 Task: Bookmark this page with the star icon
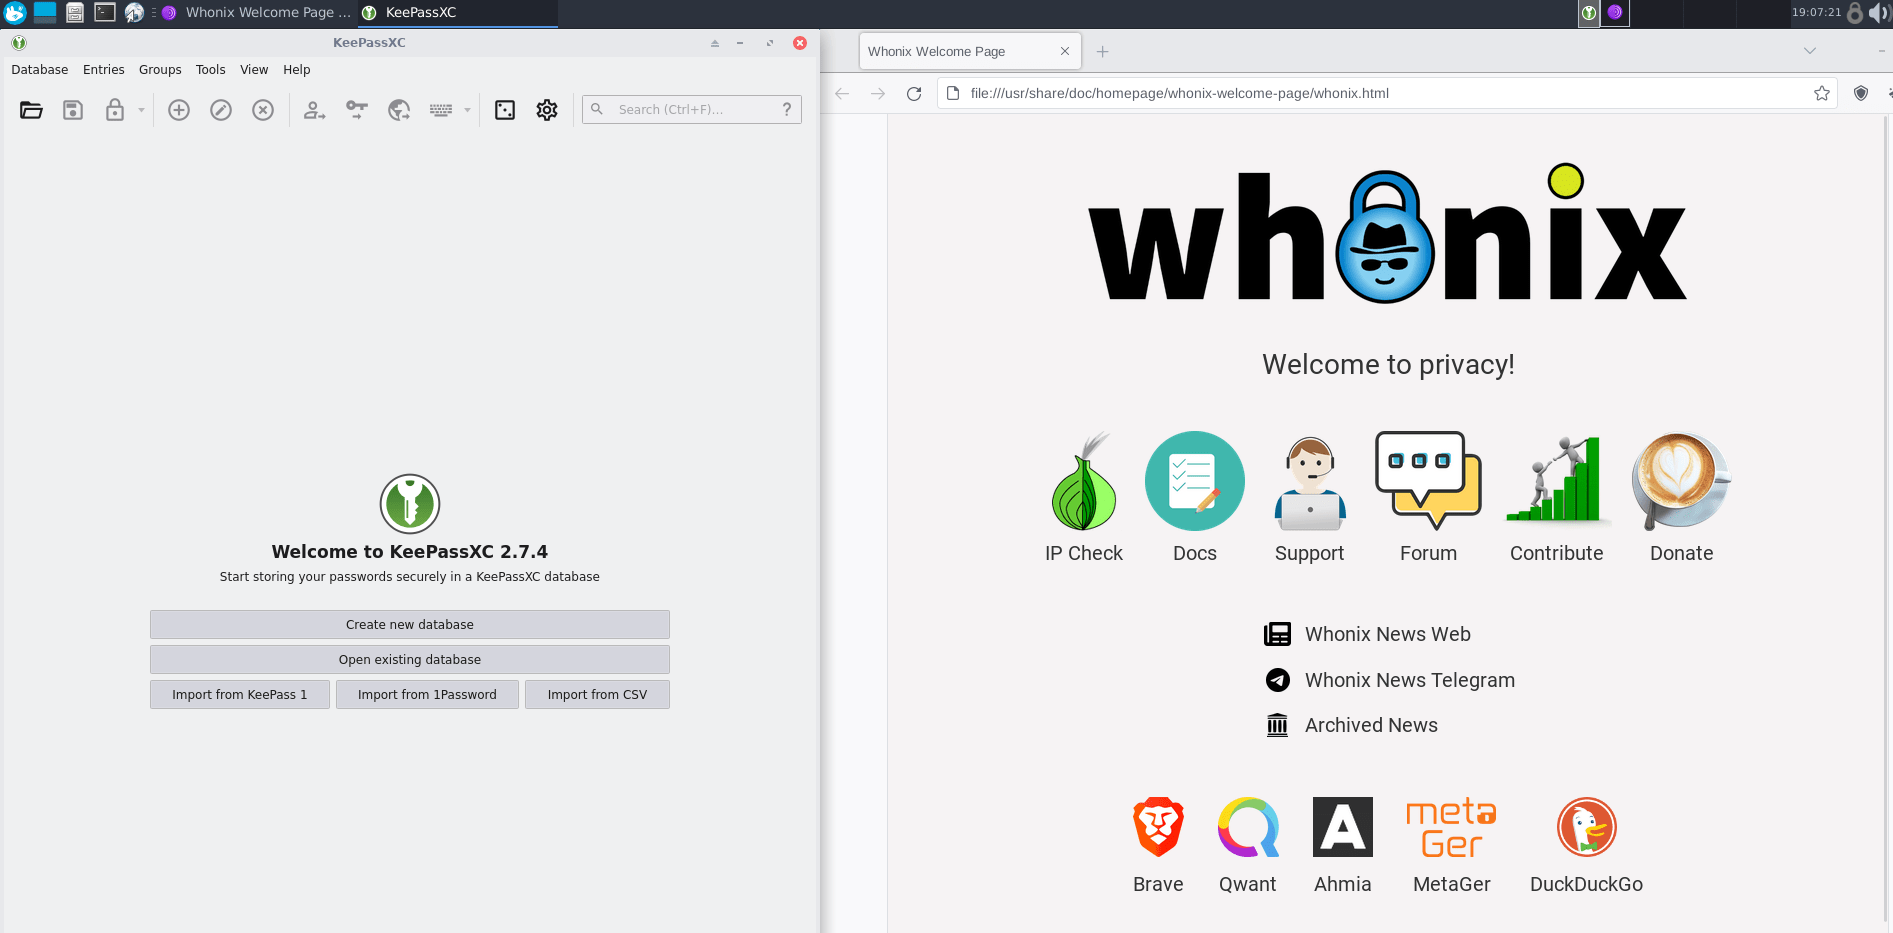click(x=1822, y=93)
